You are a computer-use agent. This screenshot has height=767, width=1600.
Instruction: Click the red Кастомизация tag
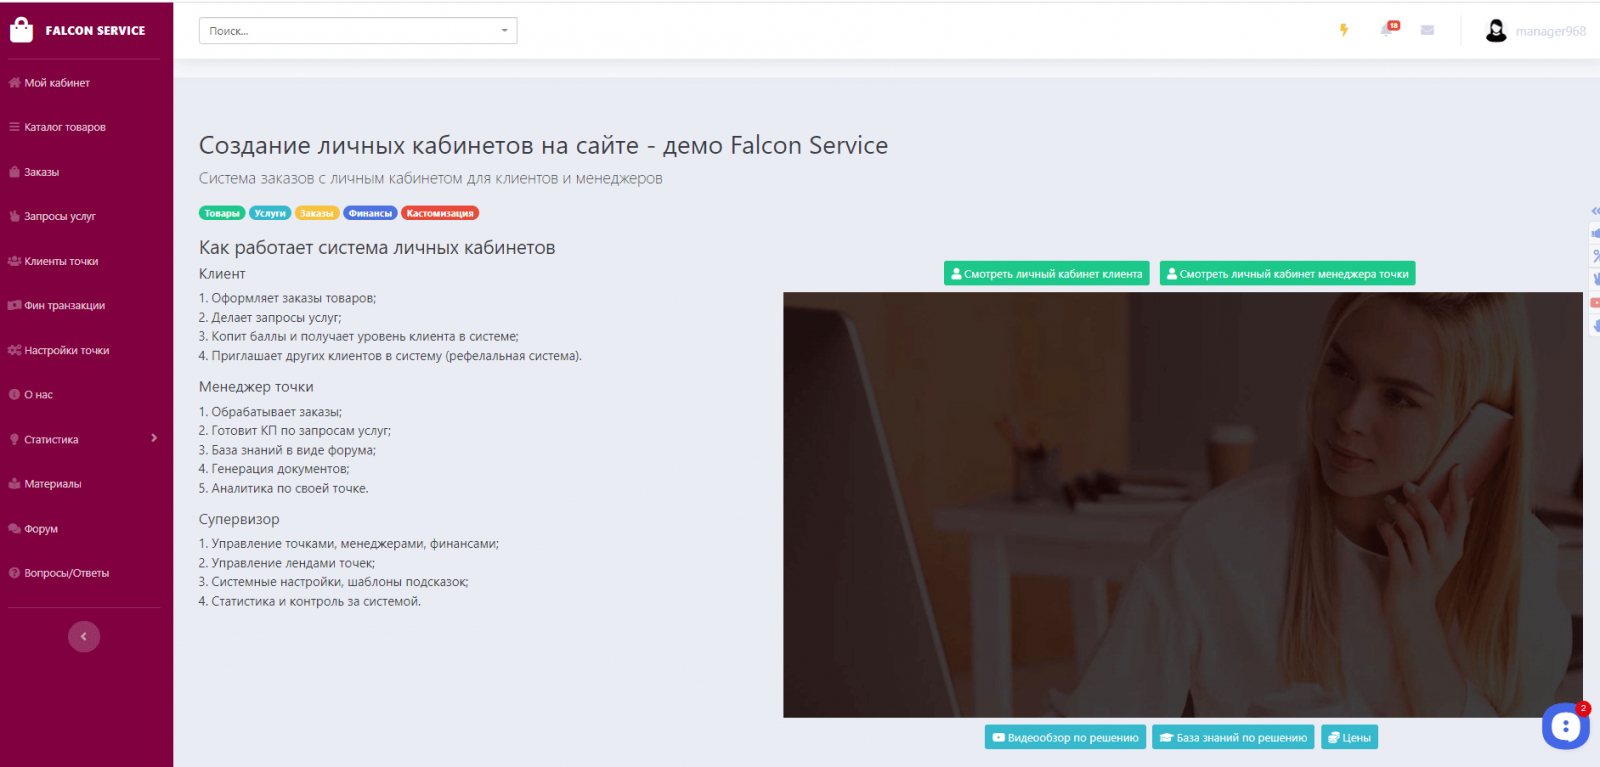[440, 213]
